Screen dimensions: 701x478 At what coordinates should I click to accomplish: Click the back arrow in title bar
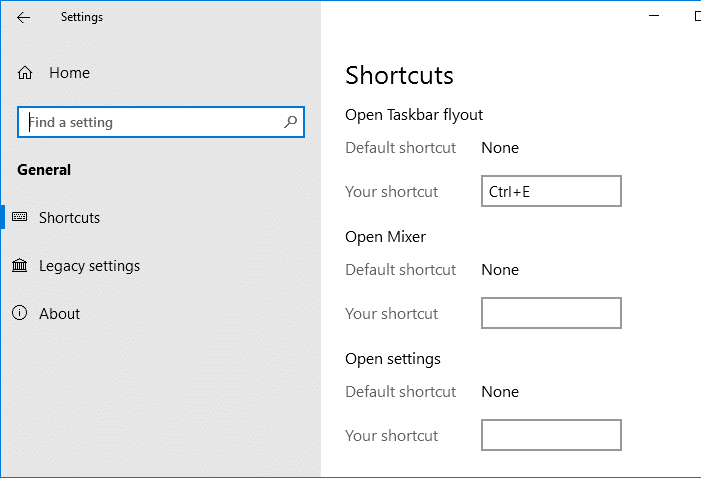(24, 17)
